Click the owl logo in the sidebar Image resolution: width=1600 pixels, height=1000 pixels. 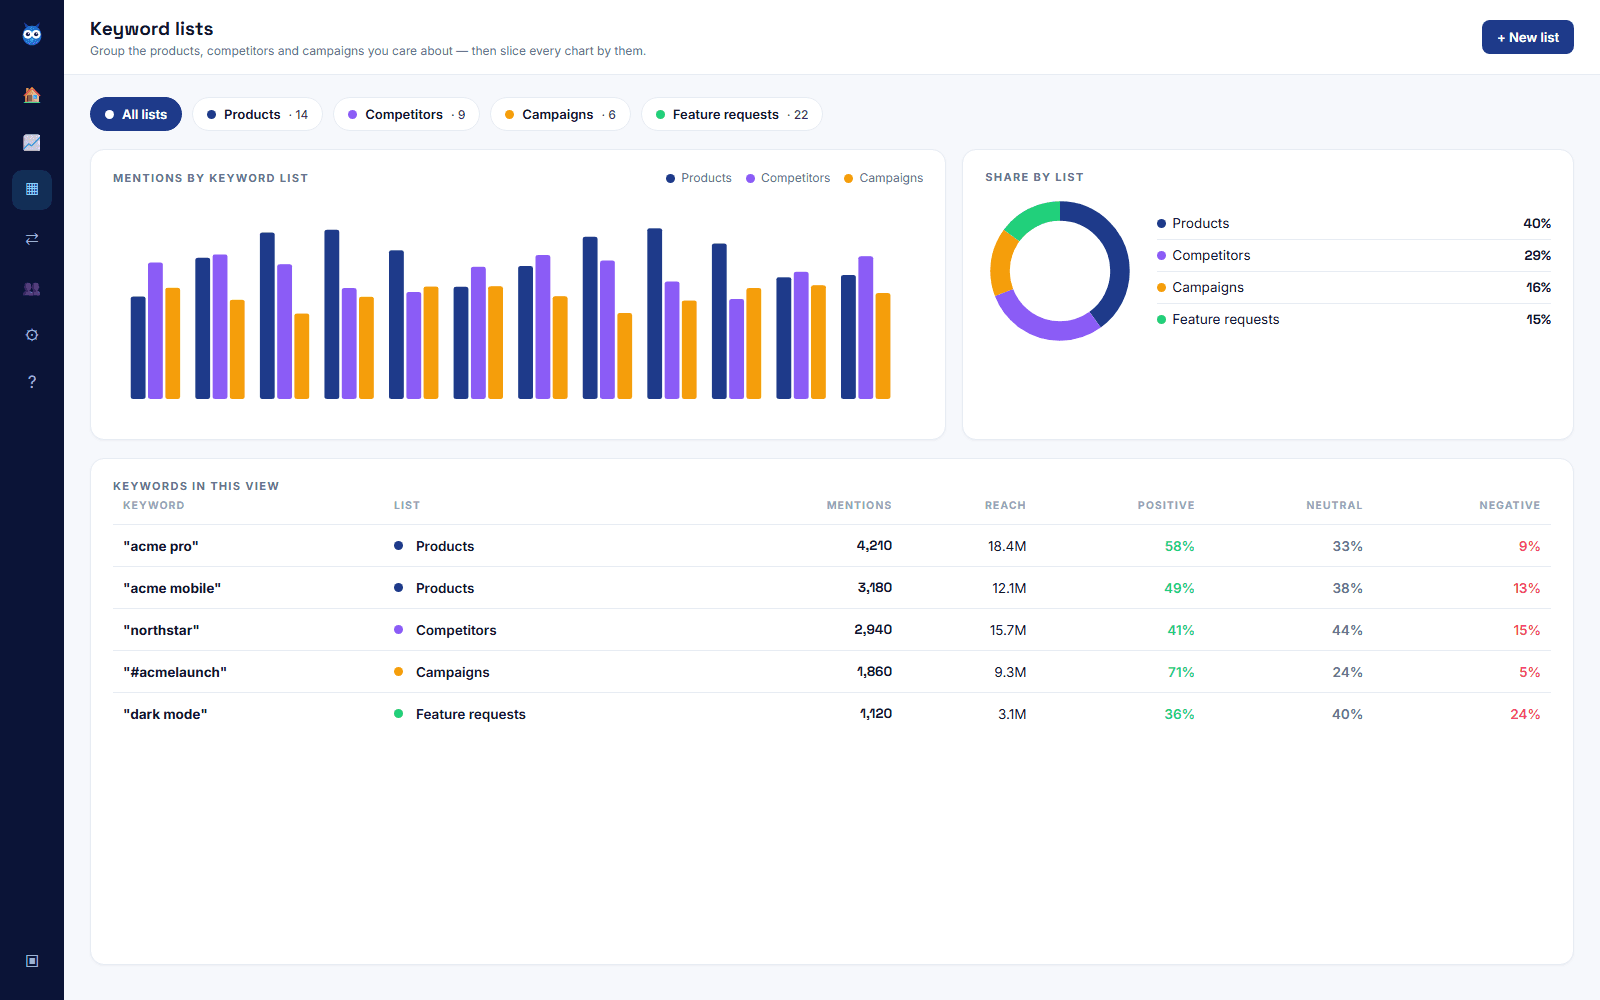[32, 35]
